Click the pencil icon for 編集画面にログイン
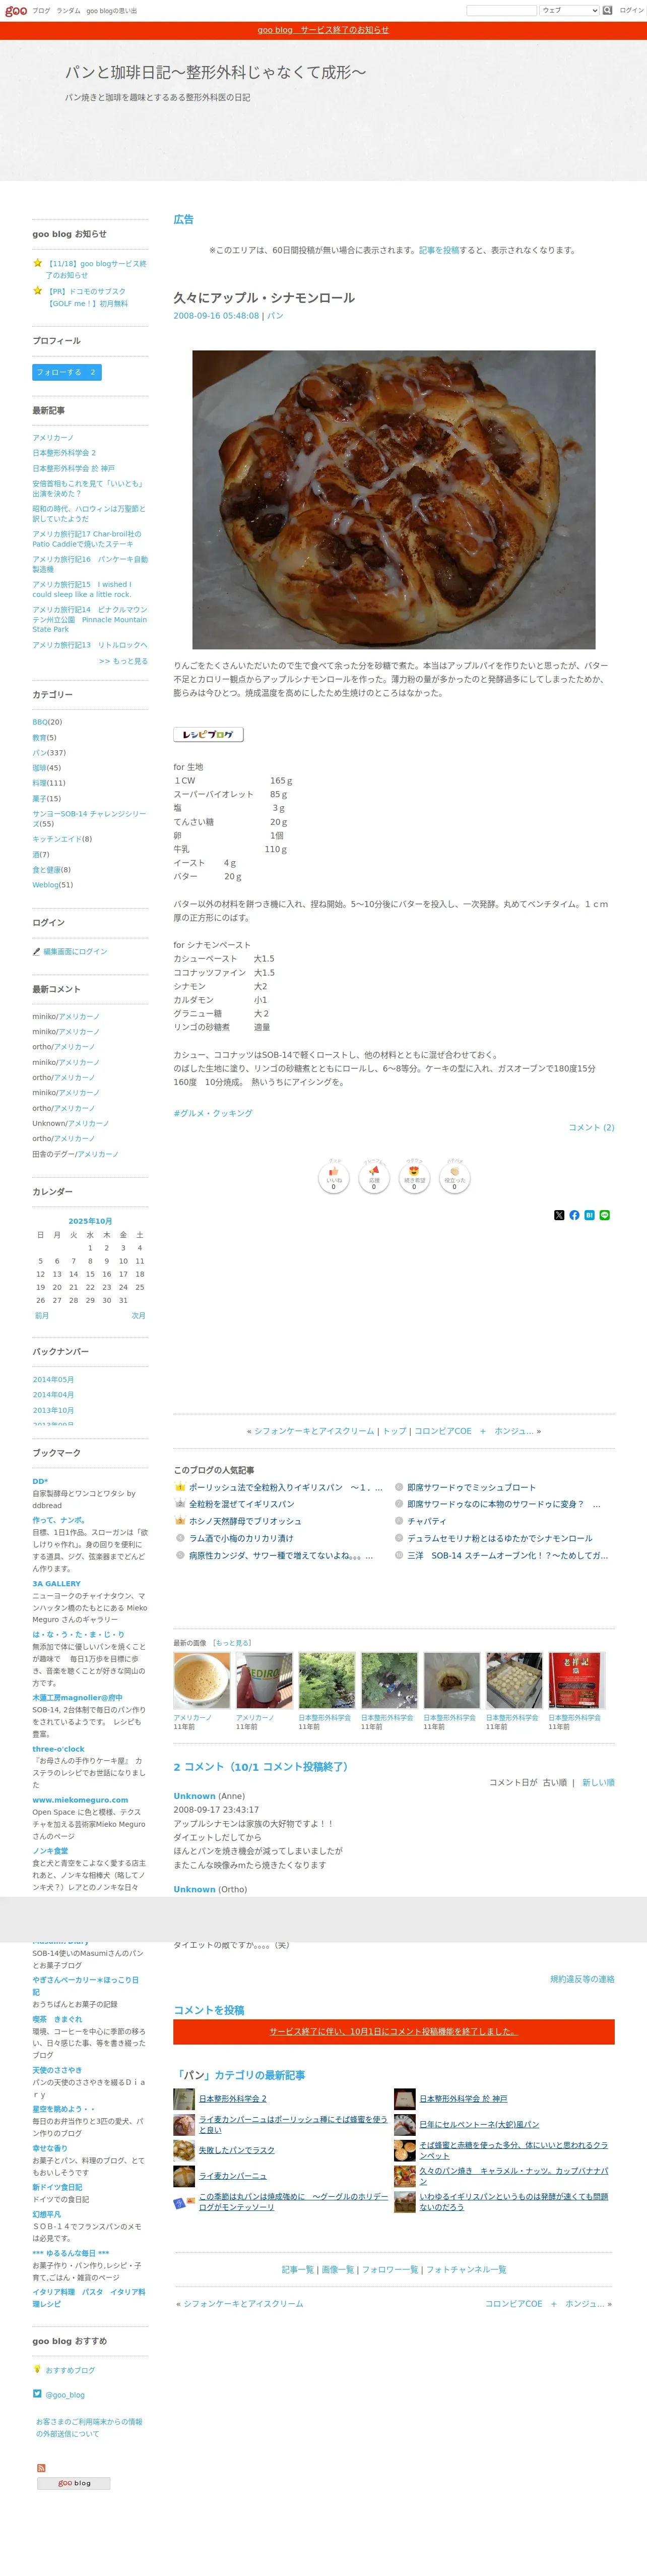647x2576 pixels. (36, 952)
